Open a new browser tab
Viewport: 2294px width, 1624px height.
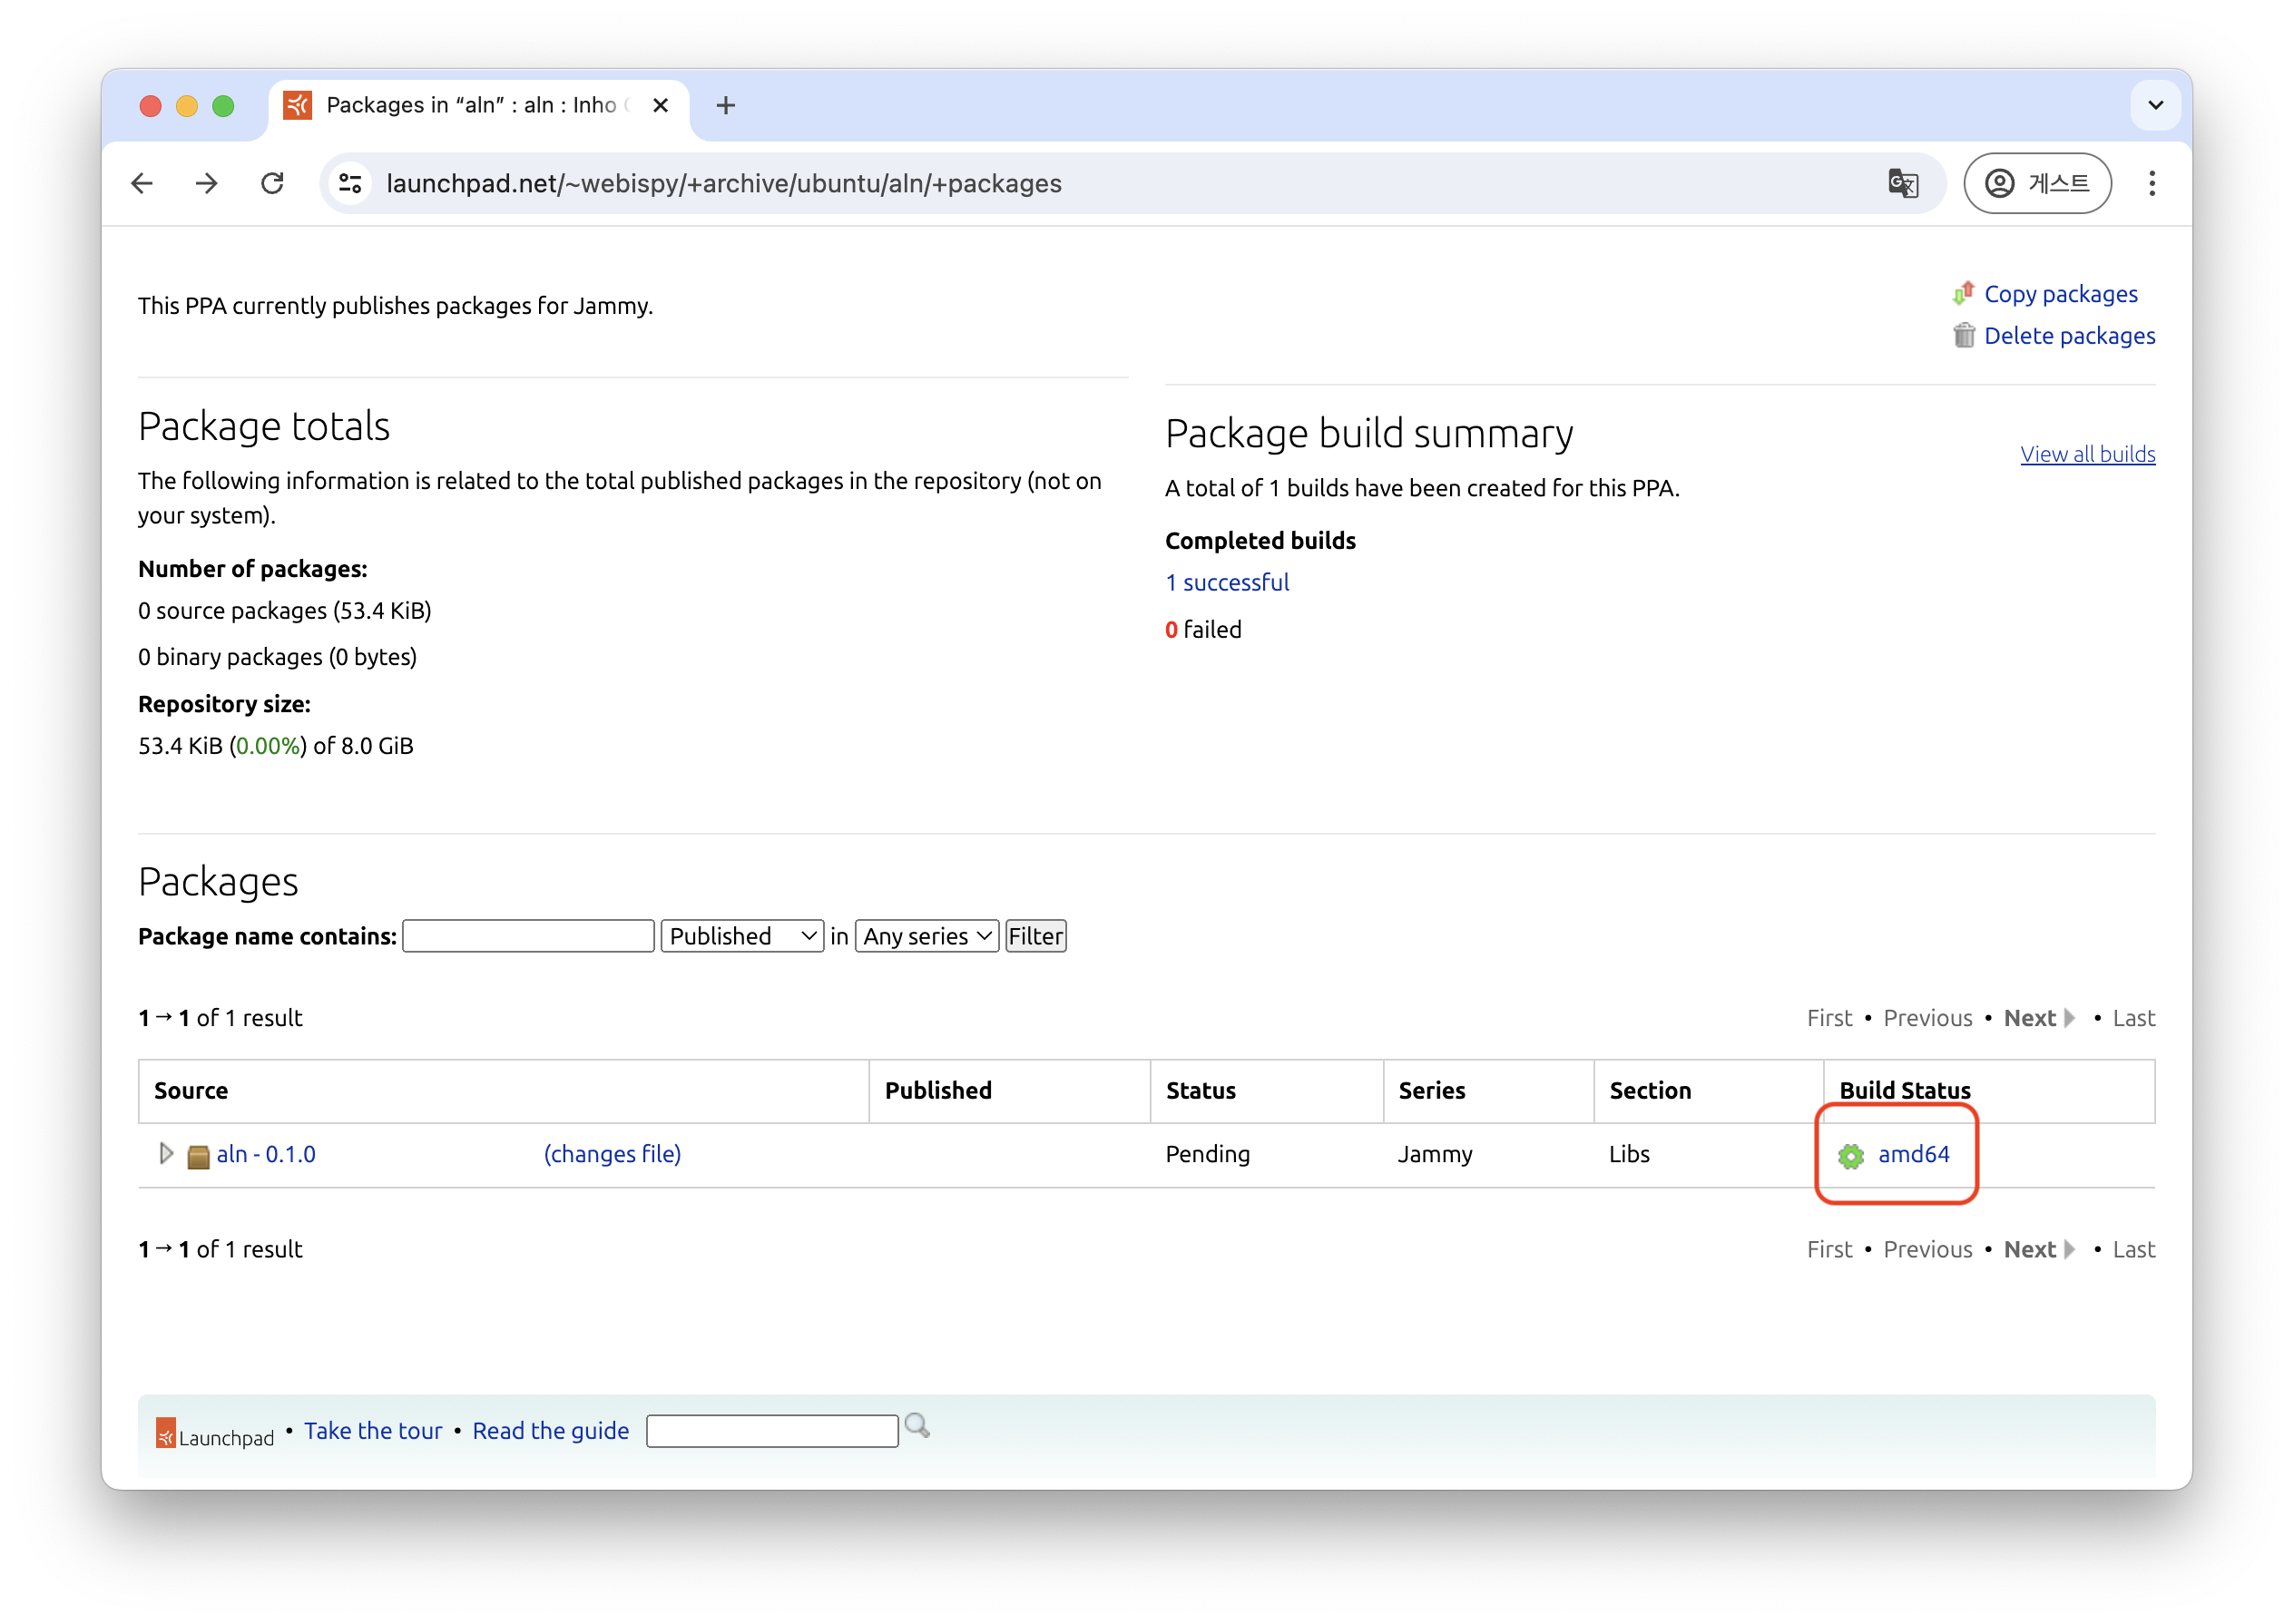click(726, 105)
